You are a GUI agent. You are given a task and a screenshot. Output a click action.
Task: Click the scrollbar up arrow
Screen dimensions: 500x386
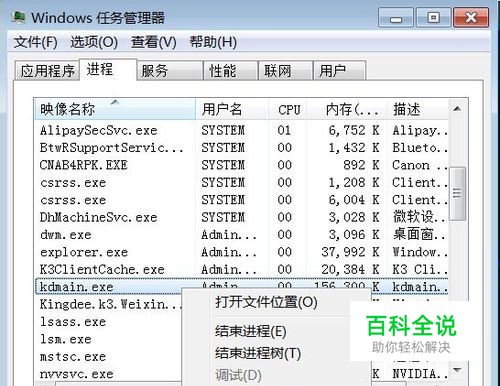coord(457,109)
